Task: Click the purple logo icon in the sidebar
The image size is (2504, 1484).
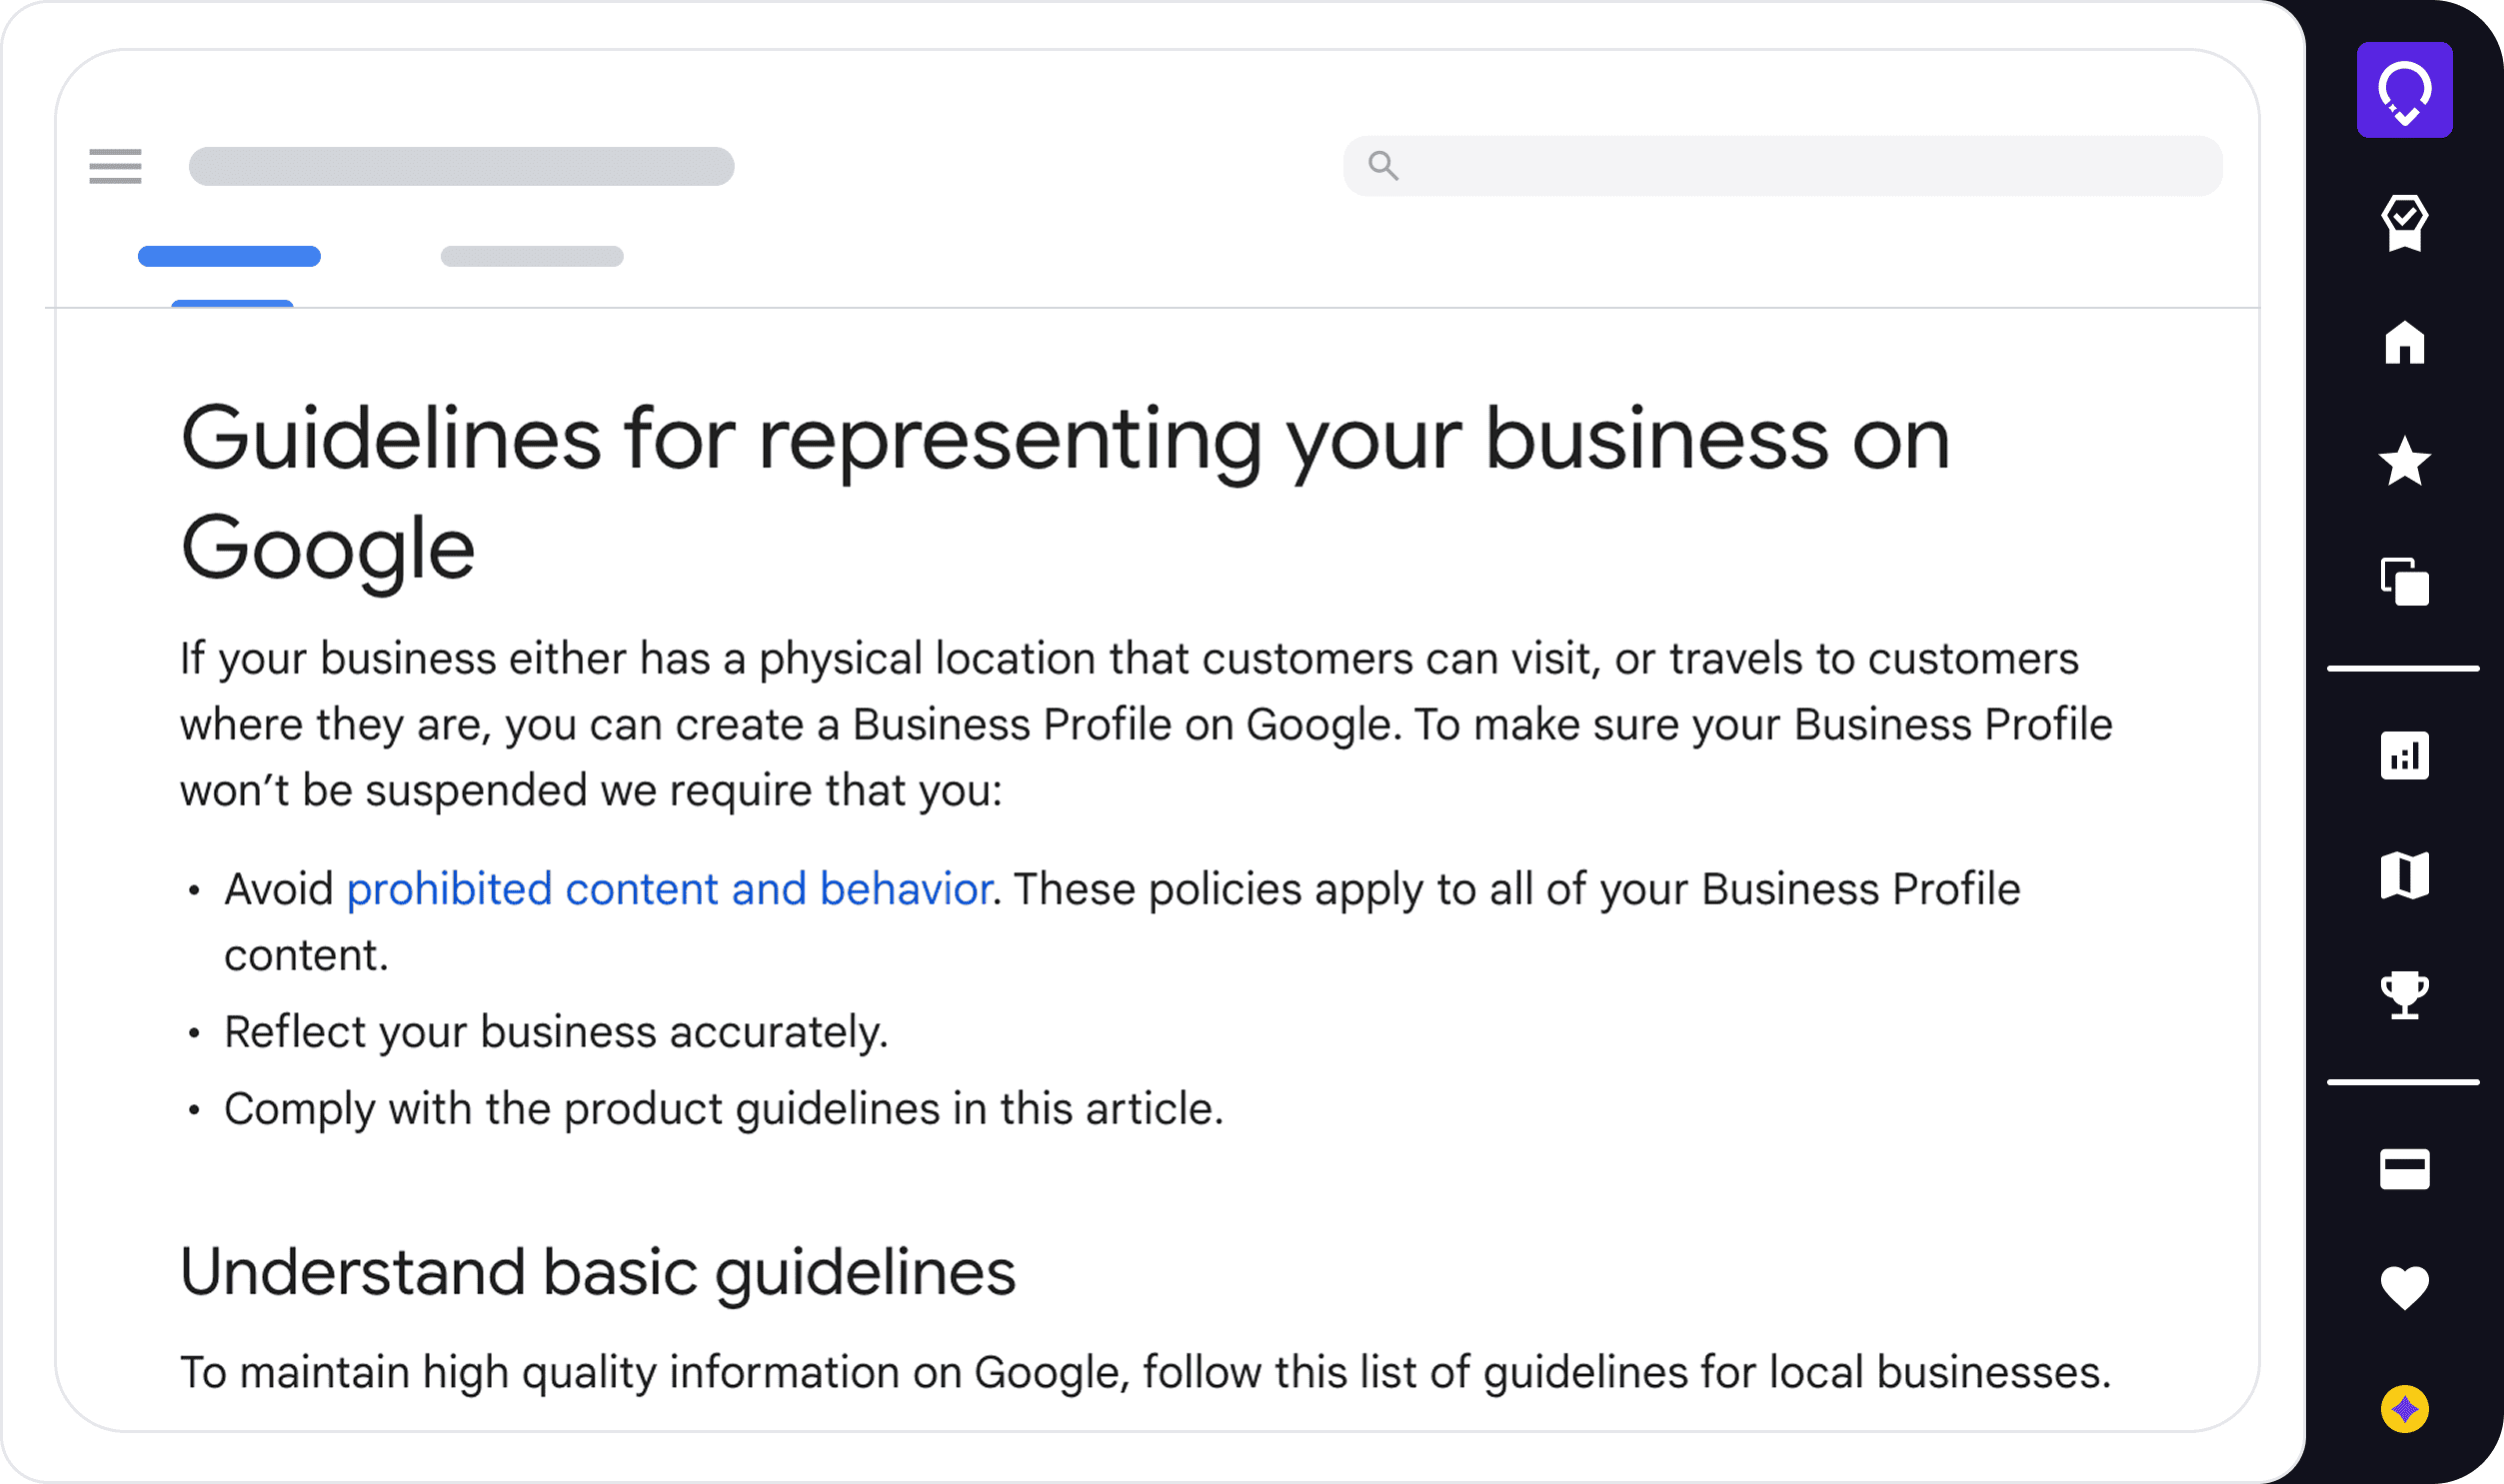Action: point(2404,90)
